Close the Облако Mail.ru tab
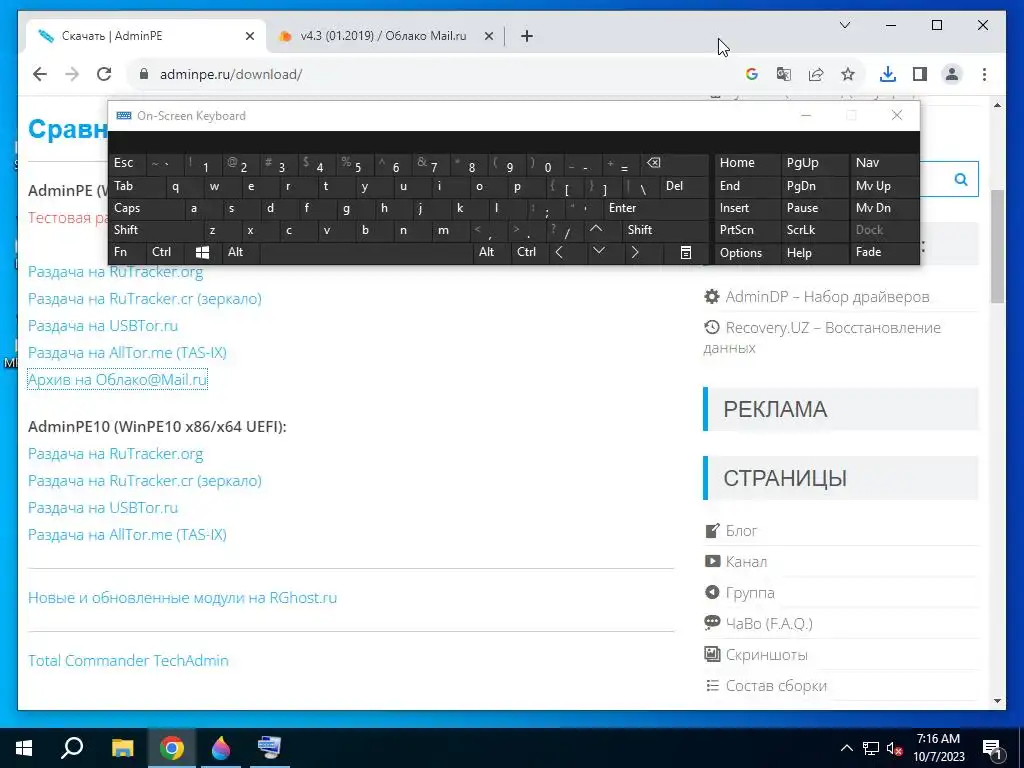 (x=488, y=37)
